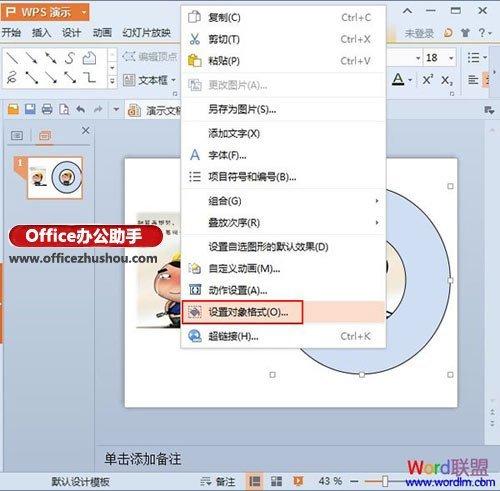This screenshot has height=491, width=500.
Task: Open the WPS 演示 application menu dropdown
Action: tap(84, 13)
